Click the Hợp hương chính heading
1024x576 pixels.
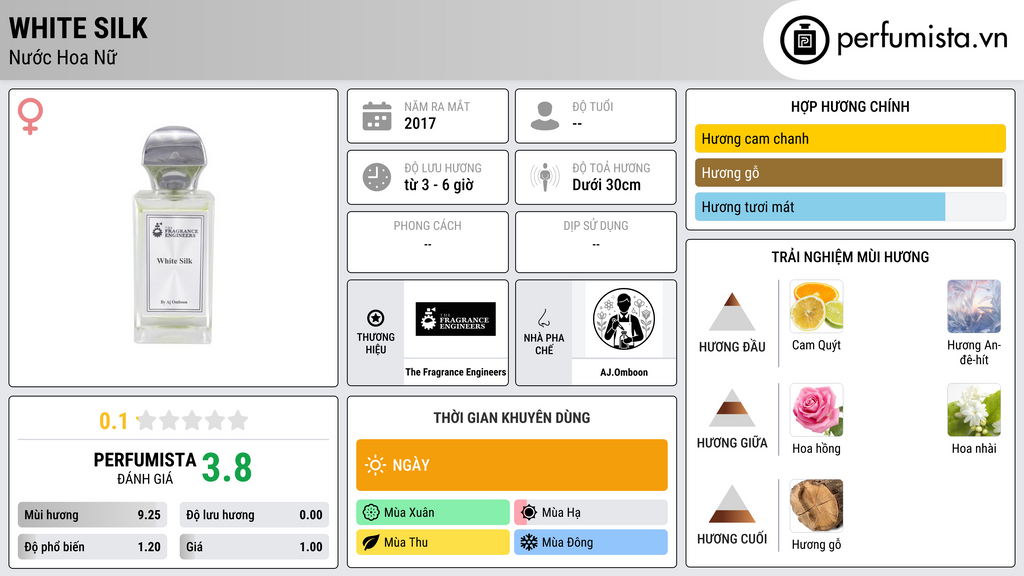tap(850, 106)
